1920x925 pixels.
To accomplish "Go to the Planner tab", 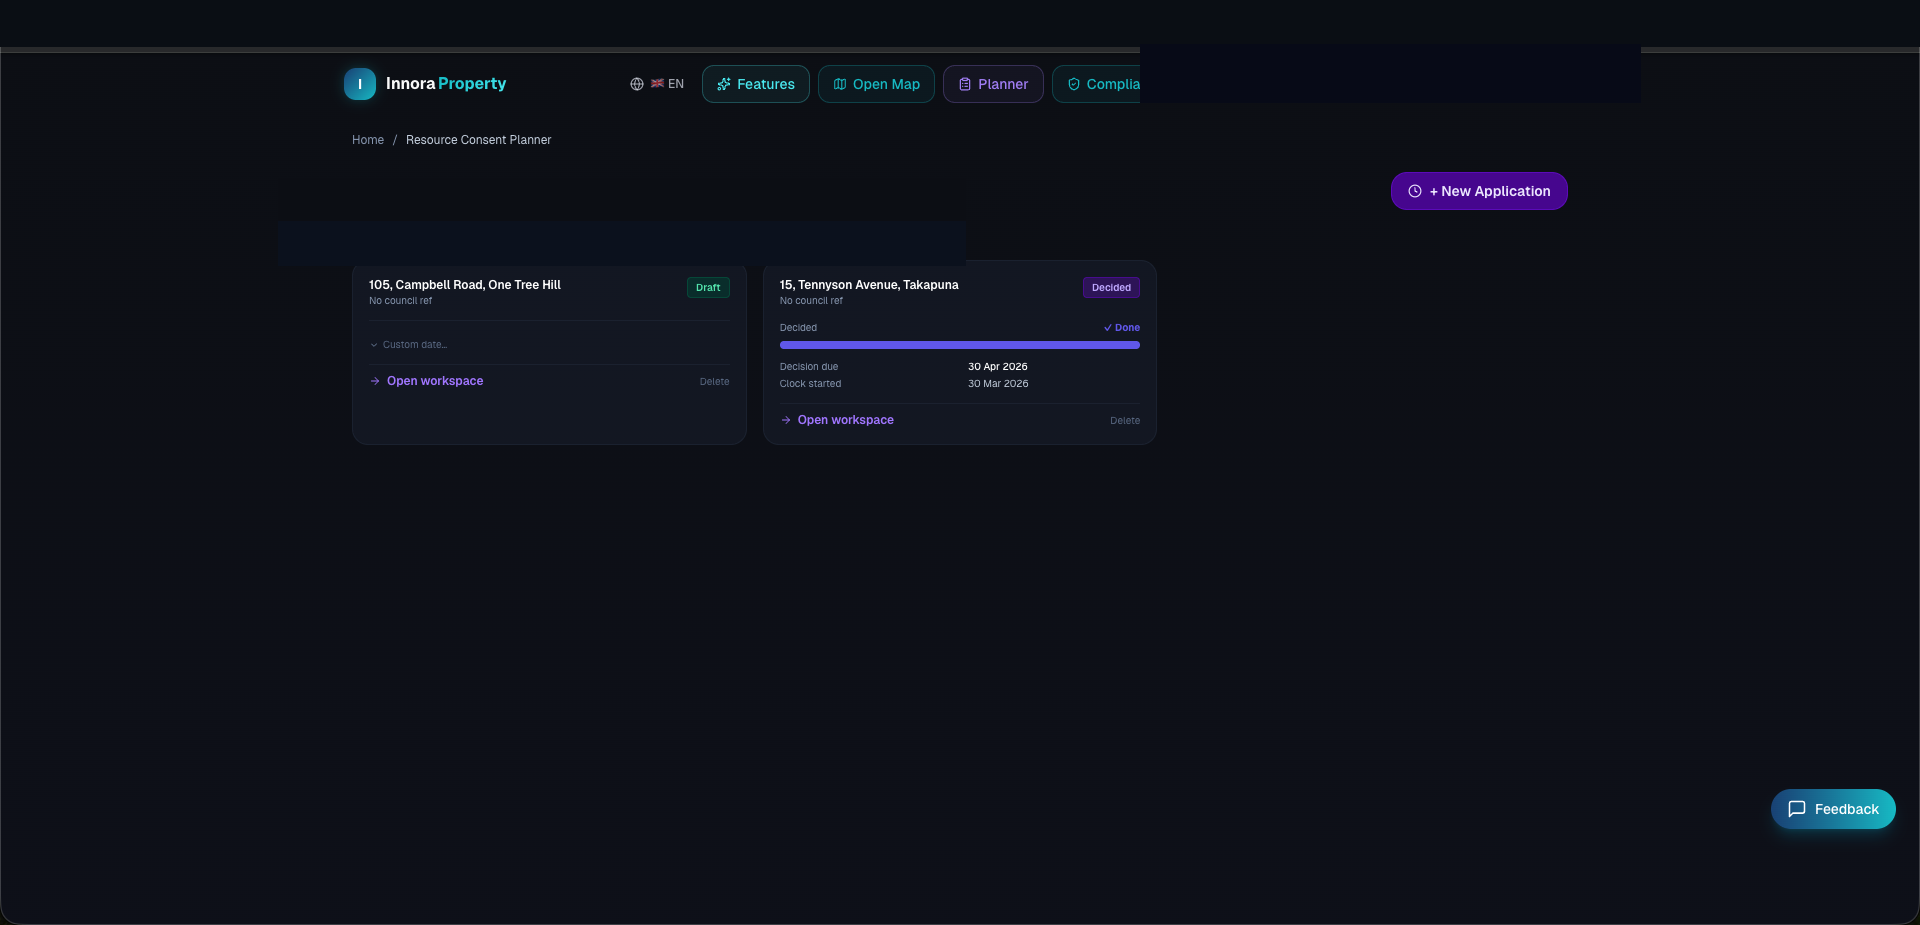I will tap(993, 84).
